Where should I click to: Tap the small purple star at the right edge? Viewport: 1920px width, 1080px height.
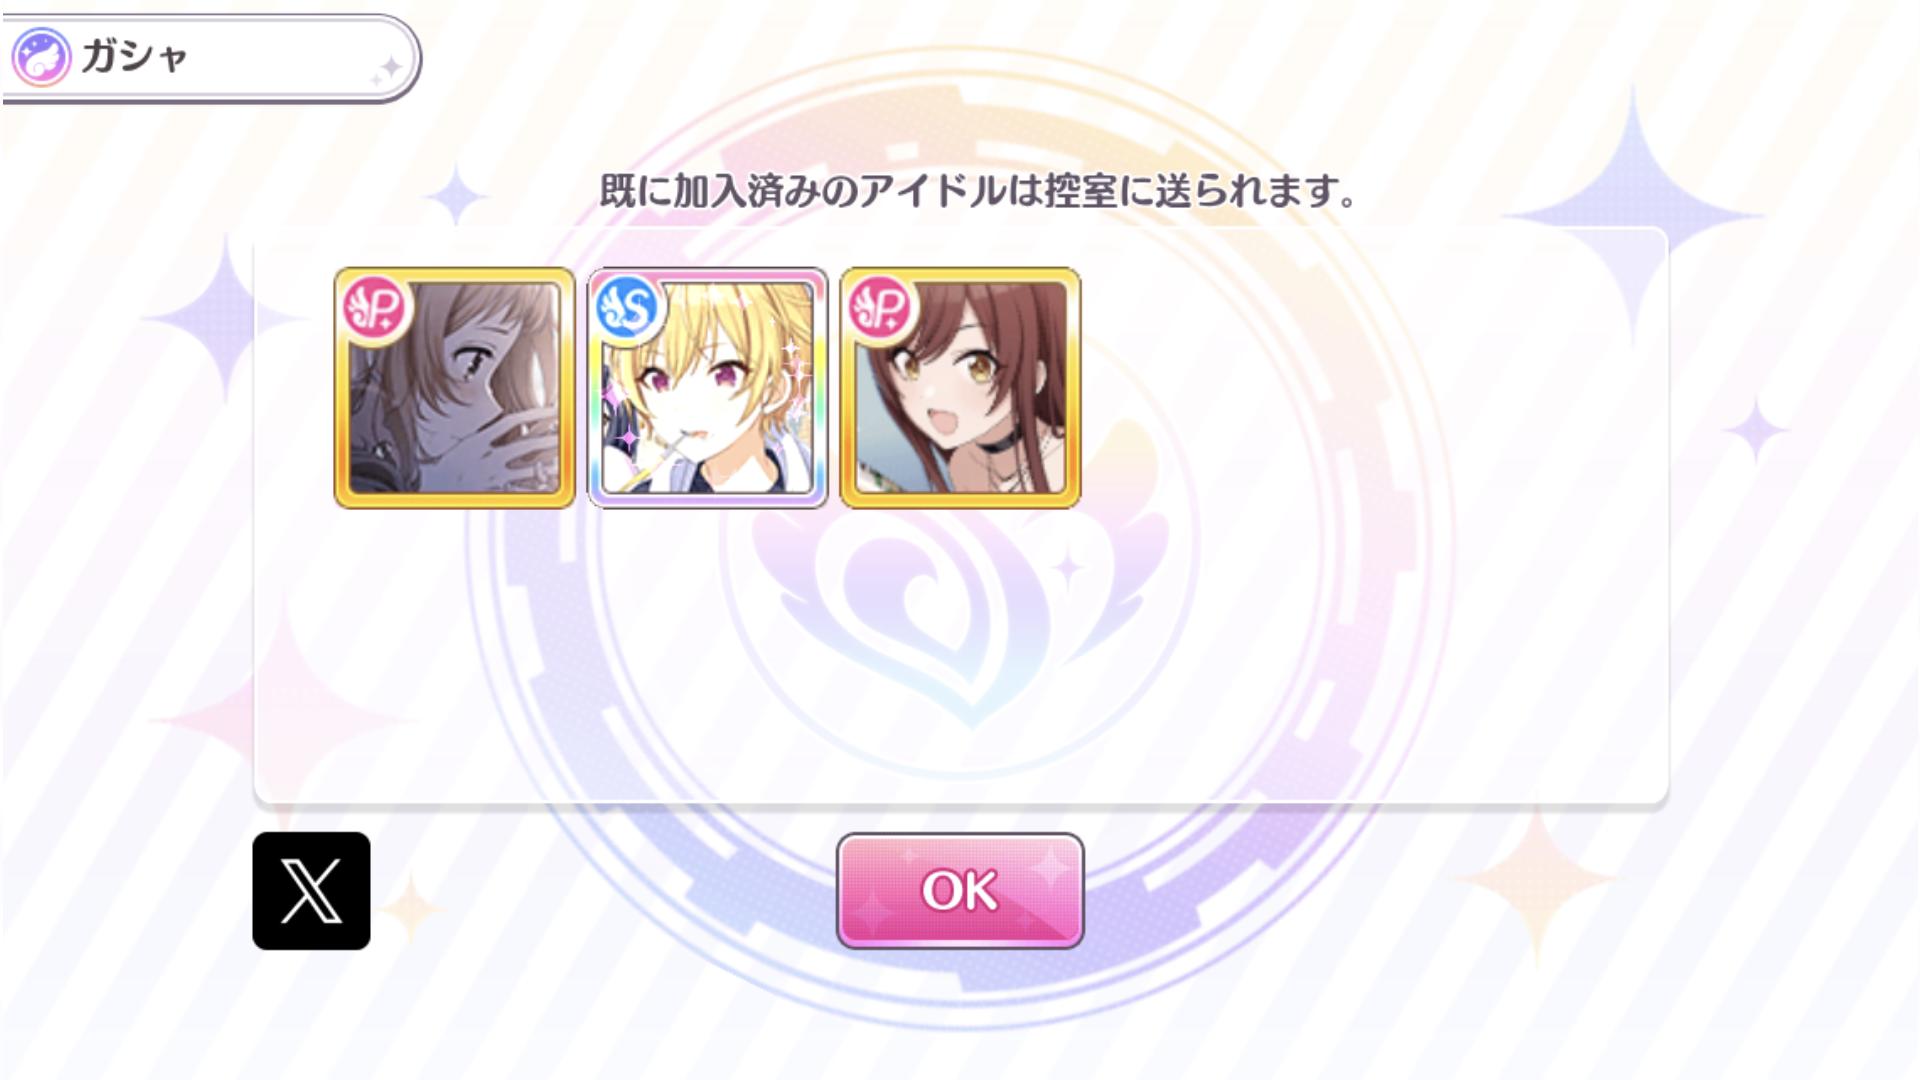1756,430
